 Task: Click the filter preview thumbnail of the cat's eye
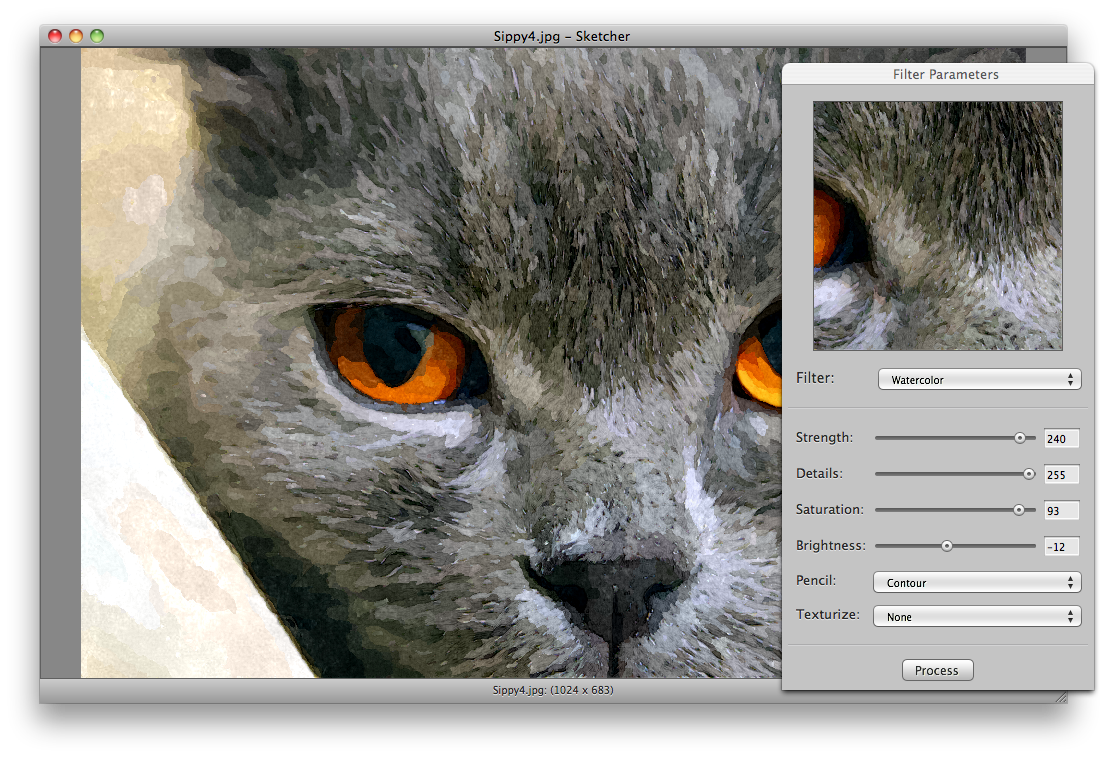[x=937, y=225]
